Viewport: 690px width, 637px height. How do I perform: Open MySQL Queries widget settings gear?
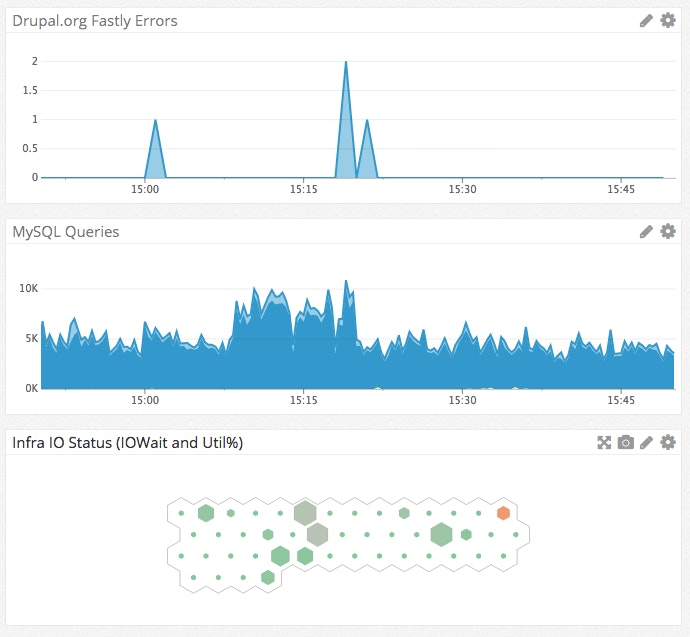pyautogui.click(x=668, y=231)
